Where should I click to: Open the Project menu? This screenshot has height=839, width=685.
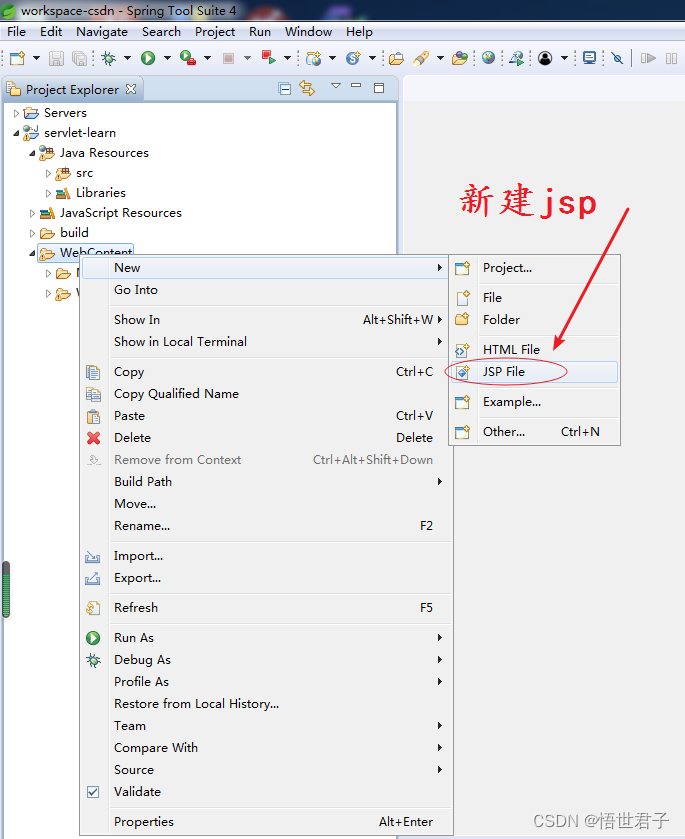(x=215, y=32)
